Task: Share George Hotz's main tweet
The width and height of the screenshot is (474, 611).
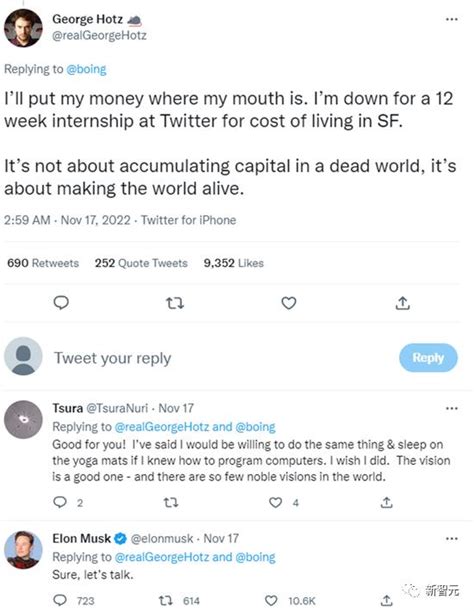Action: pos(403,303)
